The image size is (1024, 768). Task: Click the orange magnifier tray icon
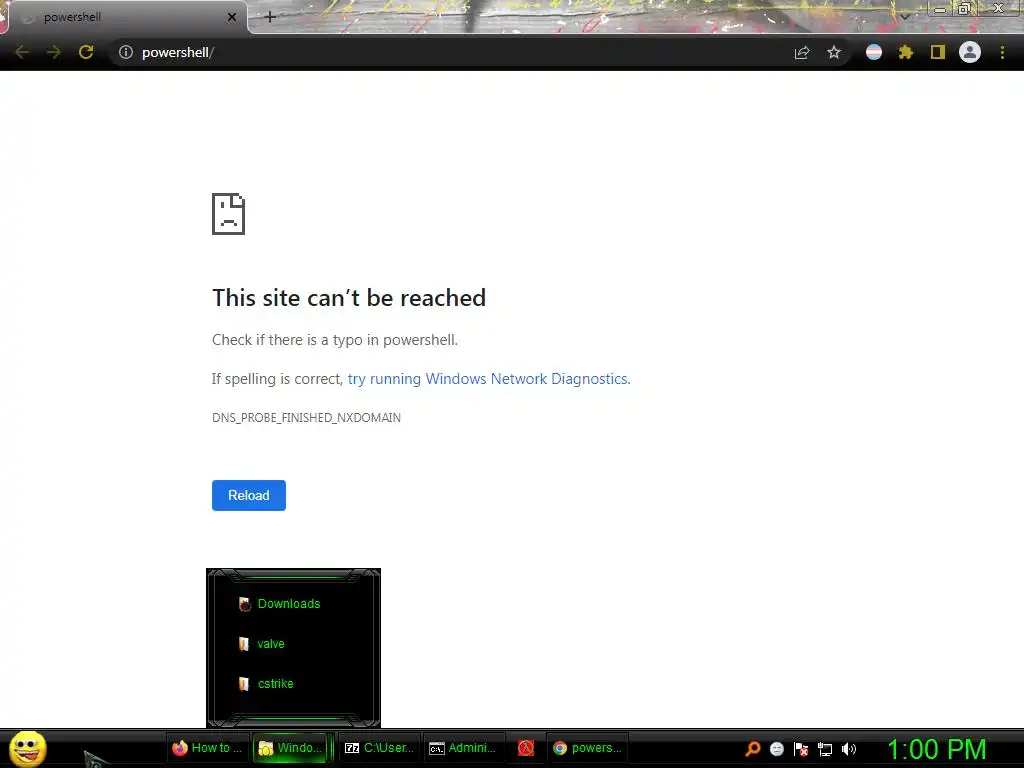point(753,749)
